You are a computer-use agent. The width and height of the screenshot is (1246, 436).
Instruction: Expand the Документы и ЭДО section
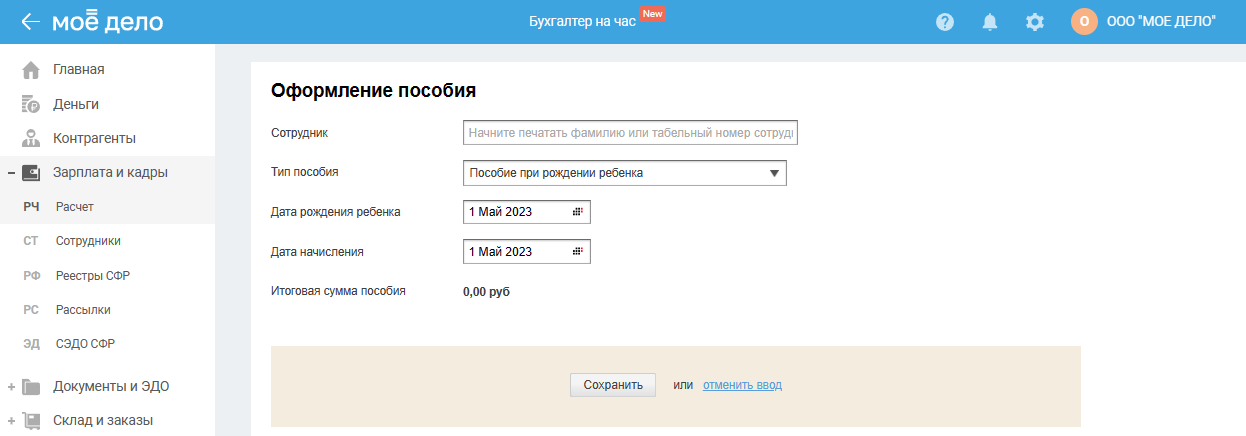[x=10, y=387]
